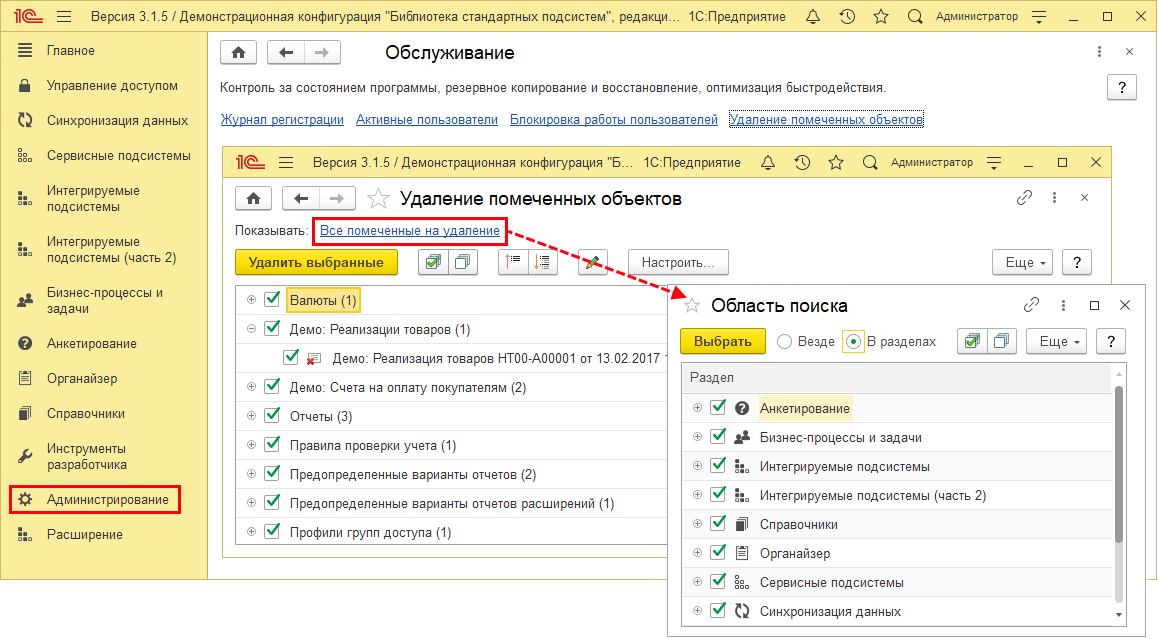Image resolution: width=1159 pixels, height=639 pixels.
Task: Select the В разделах radio button
Action: [853, 342]
